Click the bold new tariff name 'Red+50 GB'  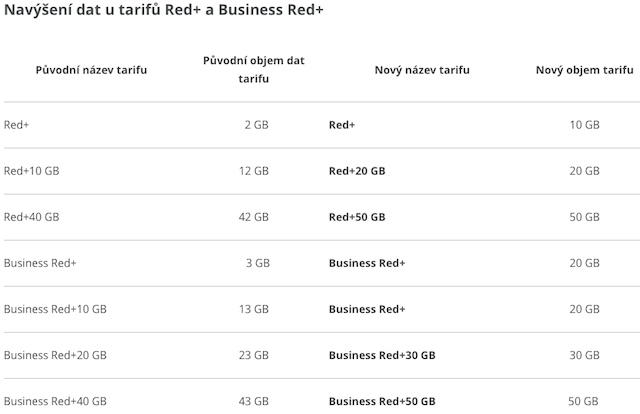[356, 217]
